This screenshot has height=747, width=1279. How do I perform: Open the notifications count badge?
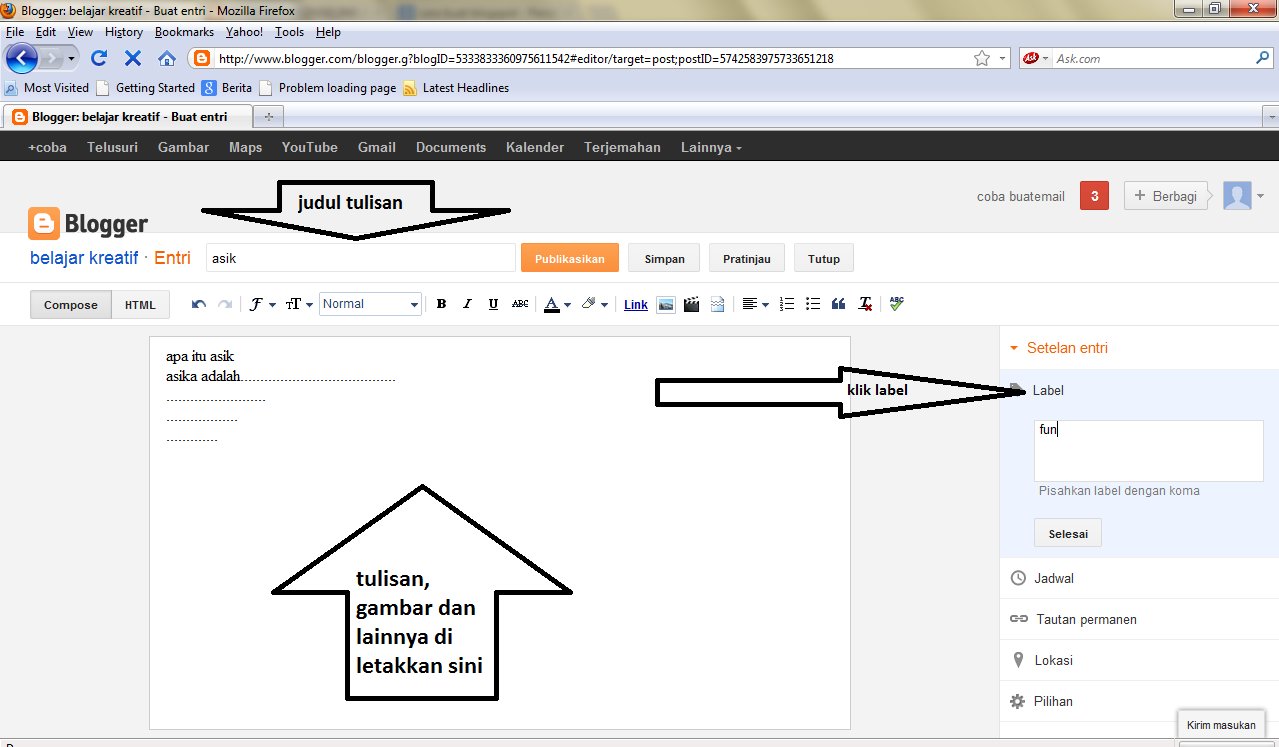[1094, 196]
